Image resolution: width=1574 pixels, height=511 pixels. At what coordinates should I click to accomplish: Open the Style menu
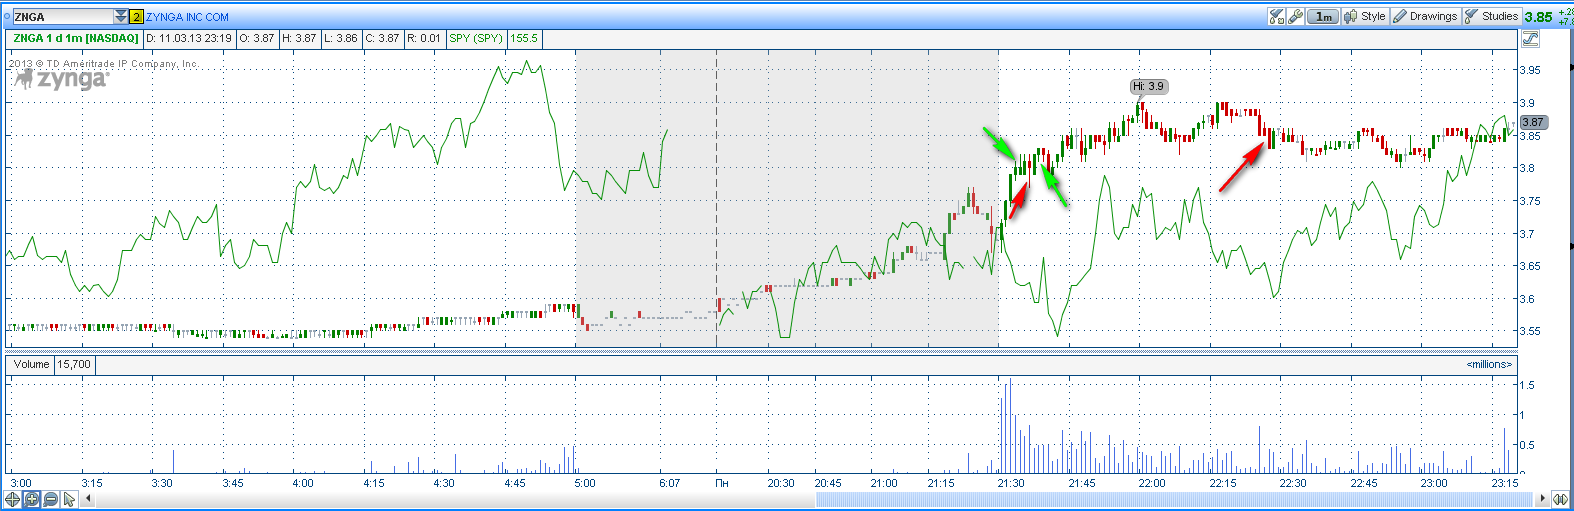1365,16
